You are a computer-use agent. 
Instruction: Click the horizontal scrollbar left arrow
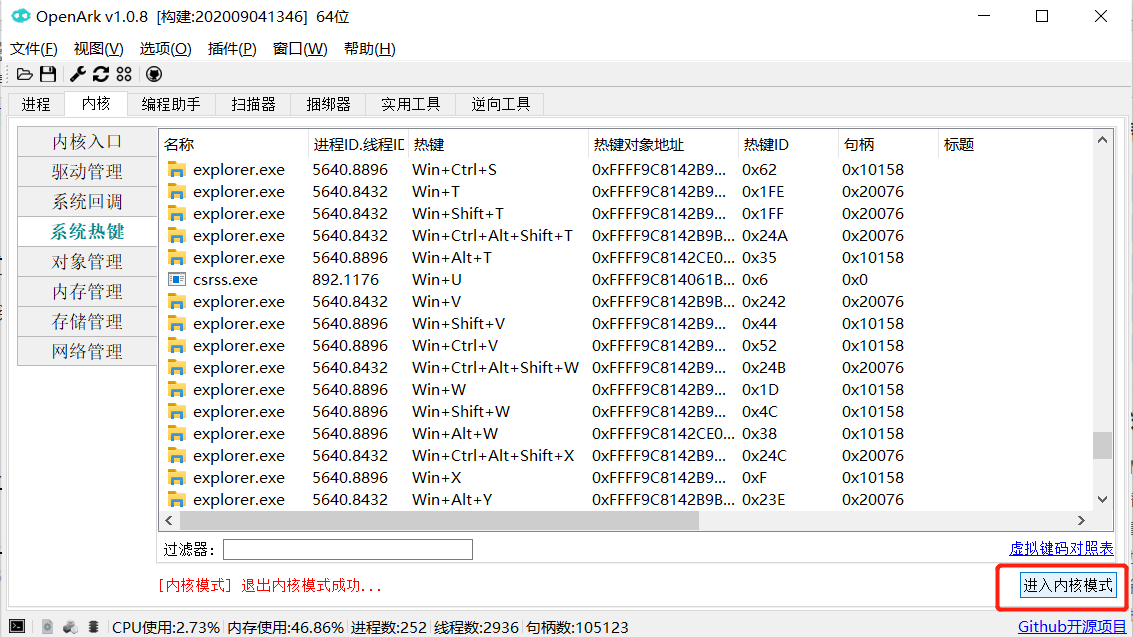coord(169,520)
